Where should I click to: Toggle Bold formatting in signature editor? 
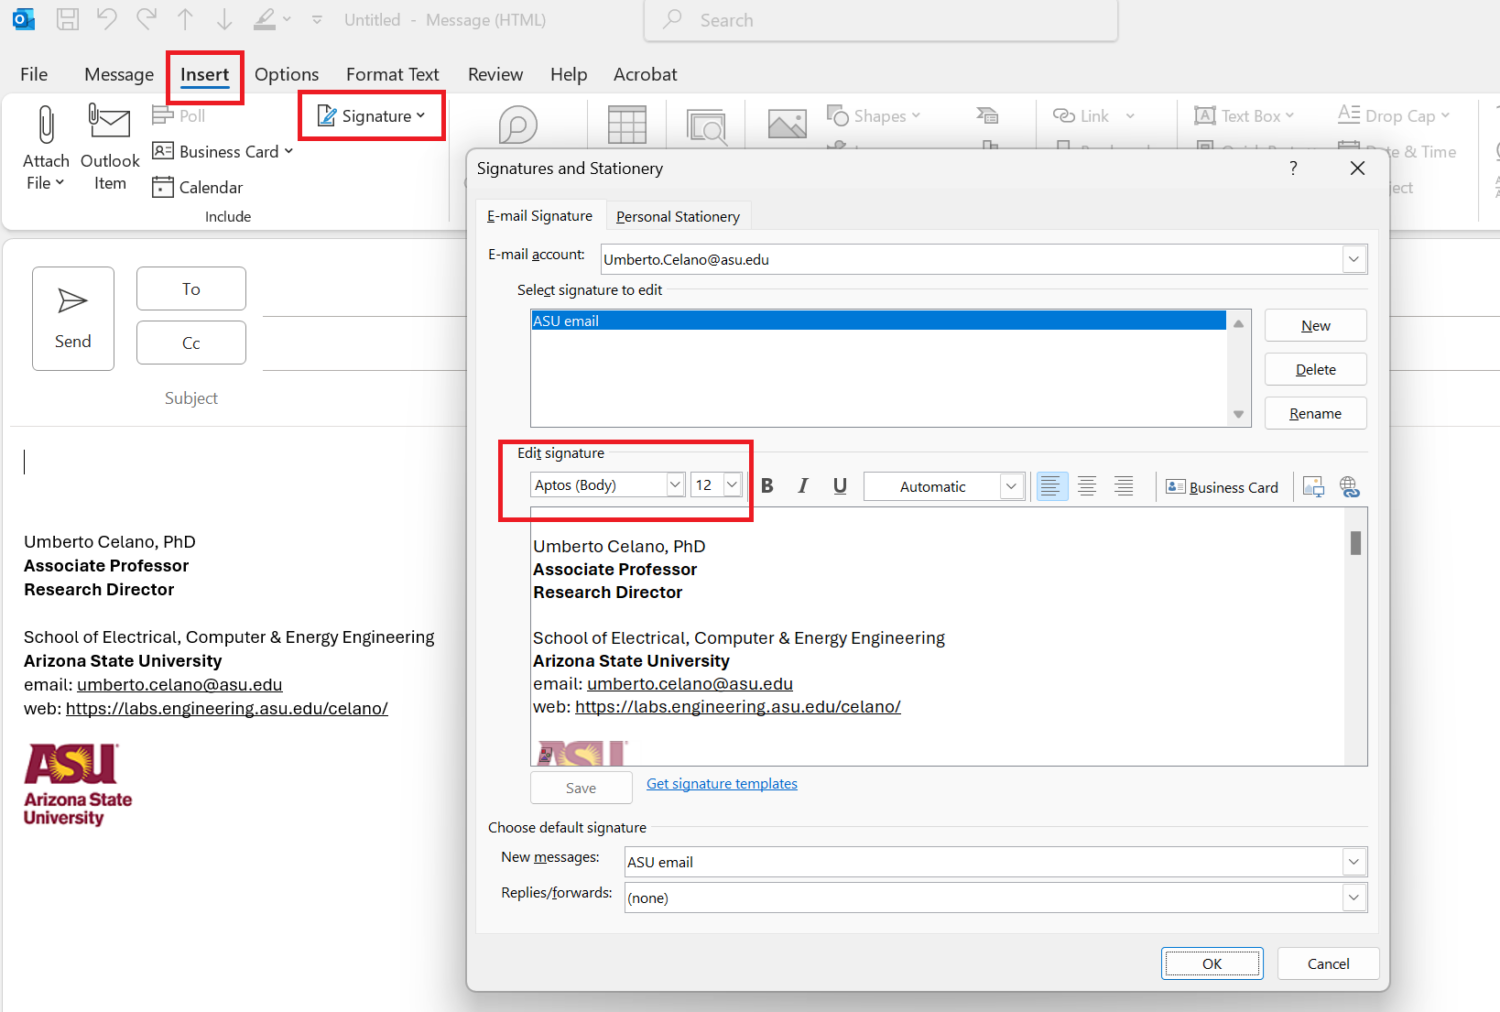click(767, 486)
